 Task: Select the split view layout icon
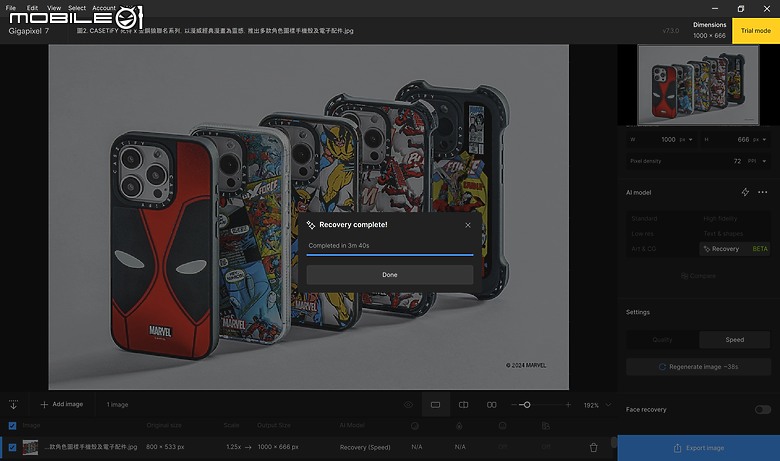(463, 405)
